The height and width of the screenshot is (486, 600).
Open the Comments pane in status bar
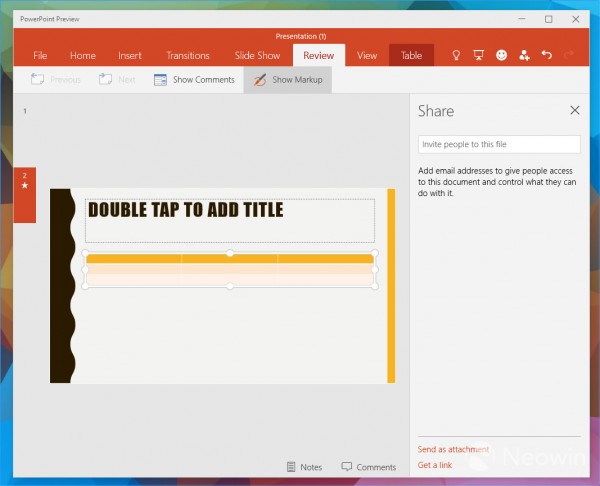click(x=369, y=467)
